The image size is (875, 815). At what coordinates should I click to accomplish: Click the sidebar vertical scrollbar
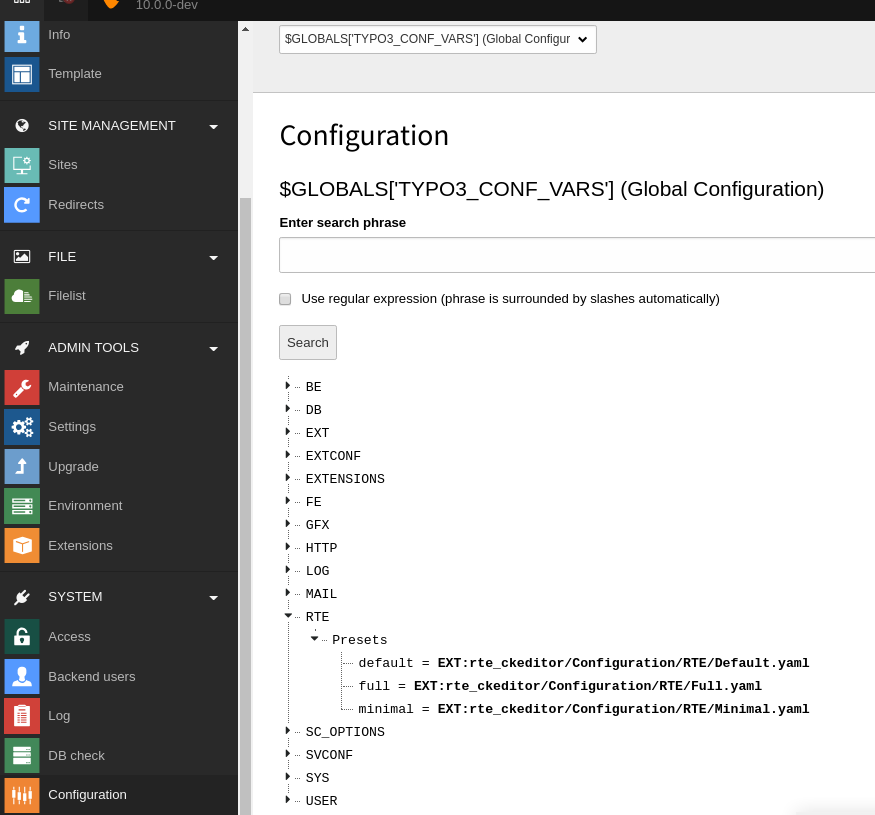[245, 500]
